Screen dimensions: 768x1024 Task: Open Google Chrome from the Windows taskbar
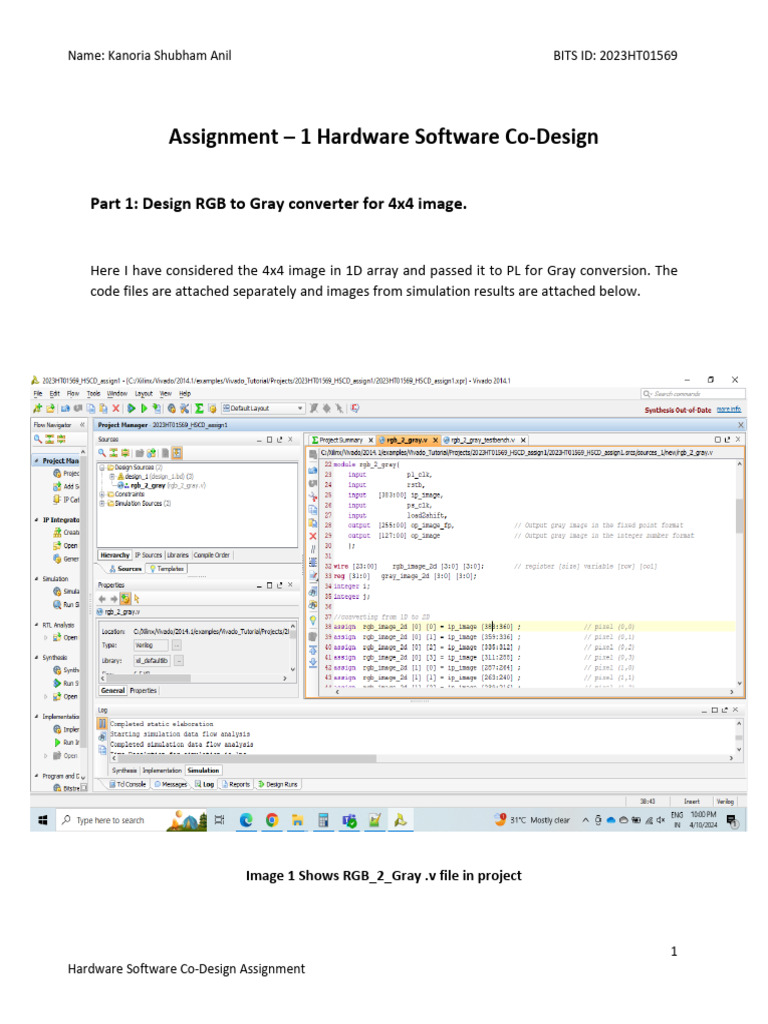271,820
